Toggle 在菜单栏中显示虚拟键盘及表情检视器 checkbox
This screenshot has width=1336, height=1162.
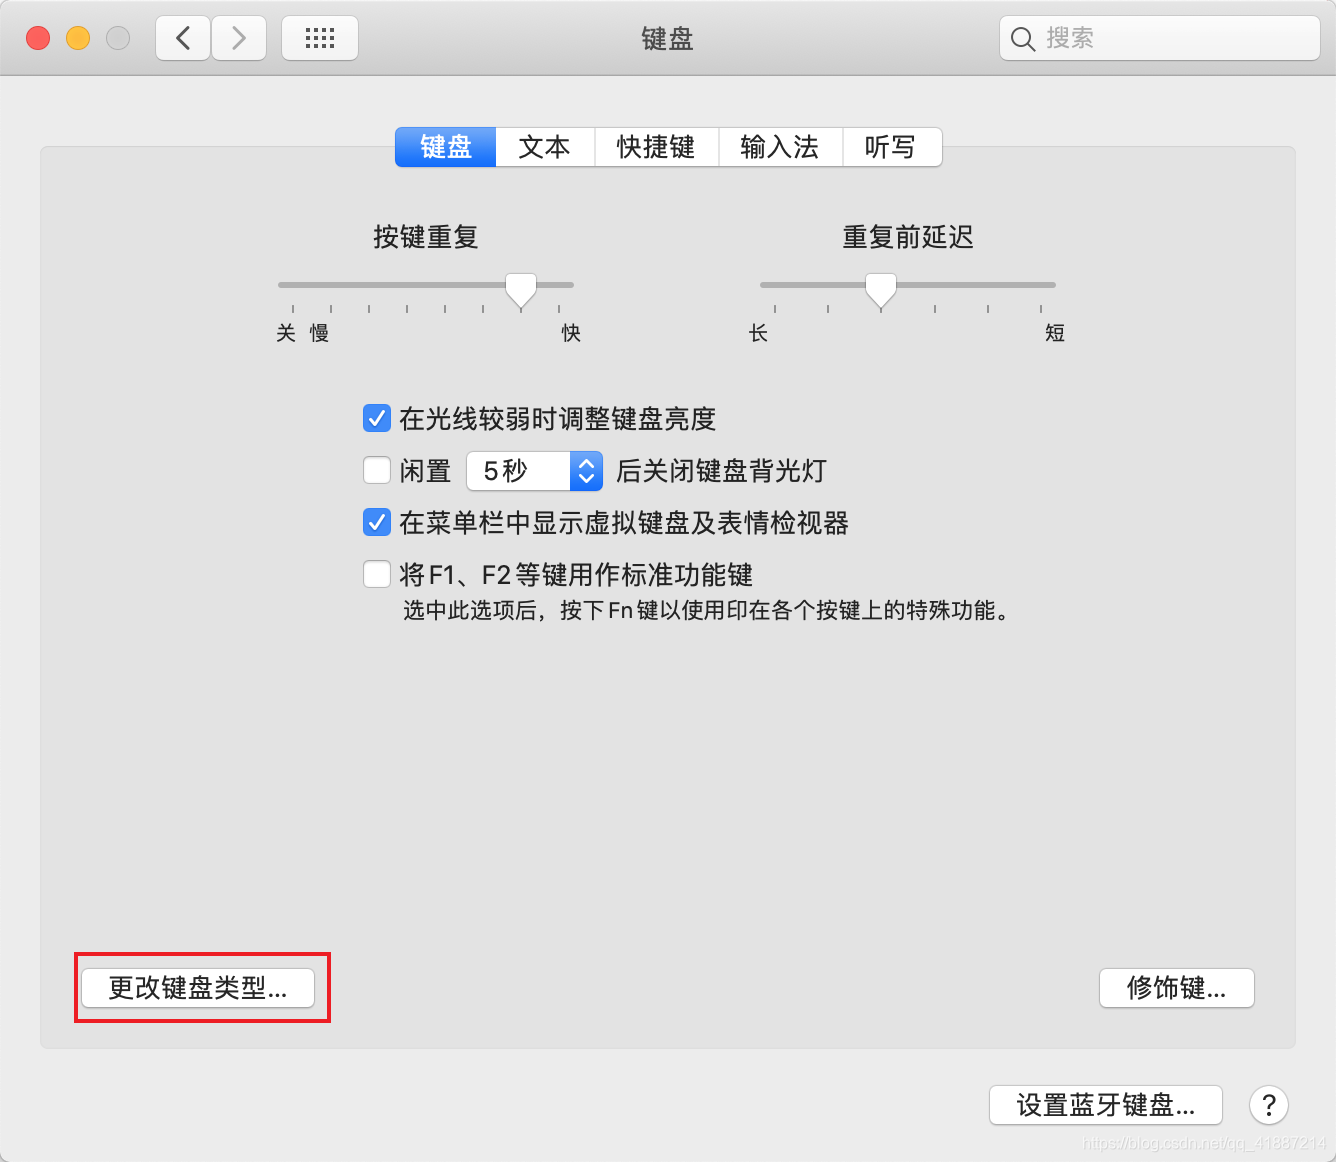pos(377,522)
